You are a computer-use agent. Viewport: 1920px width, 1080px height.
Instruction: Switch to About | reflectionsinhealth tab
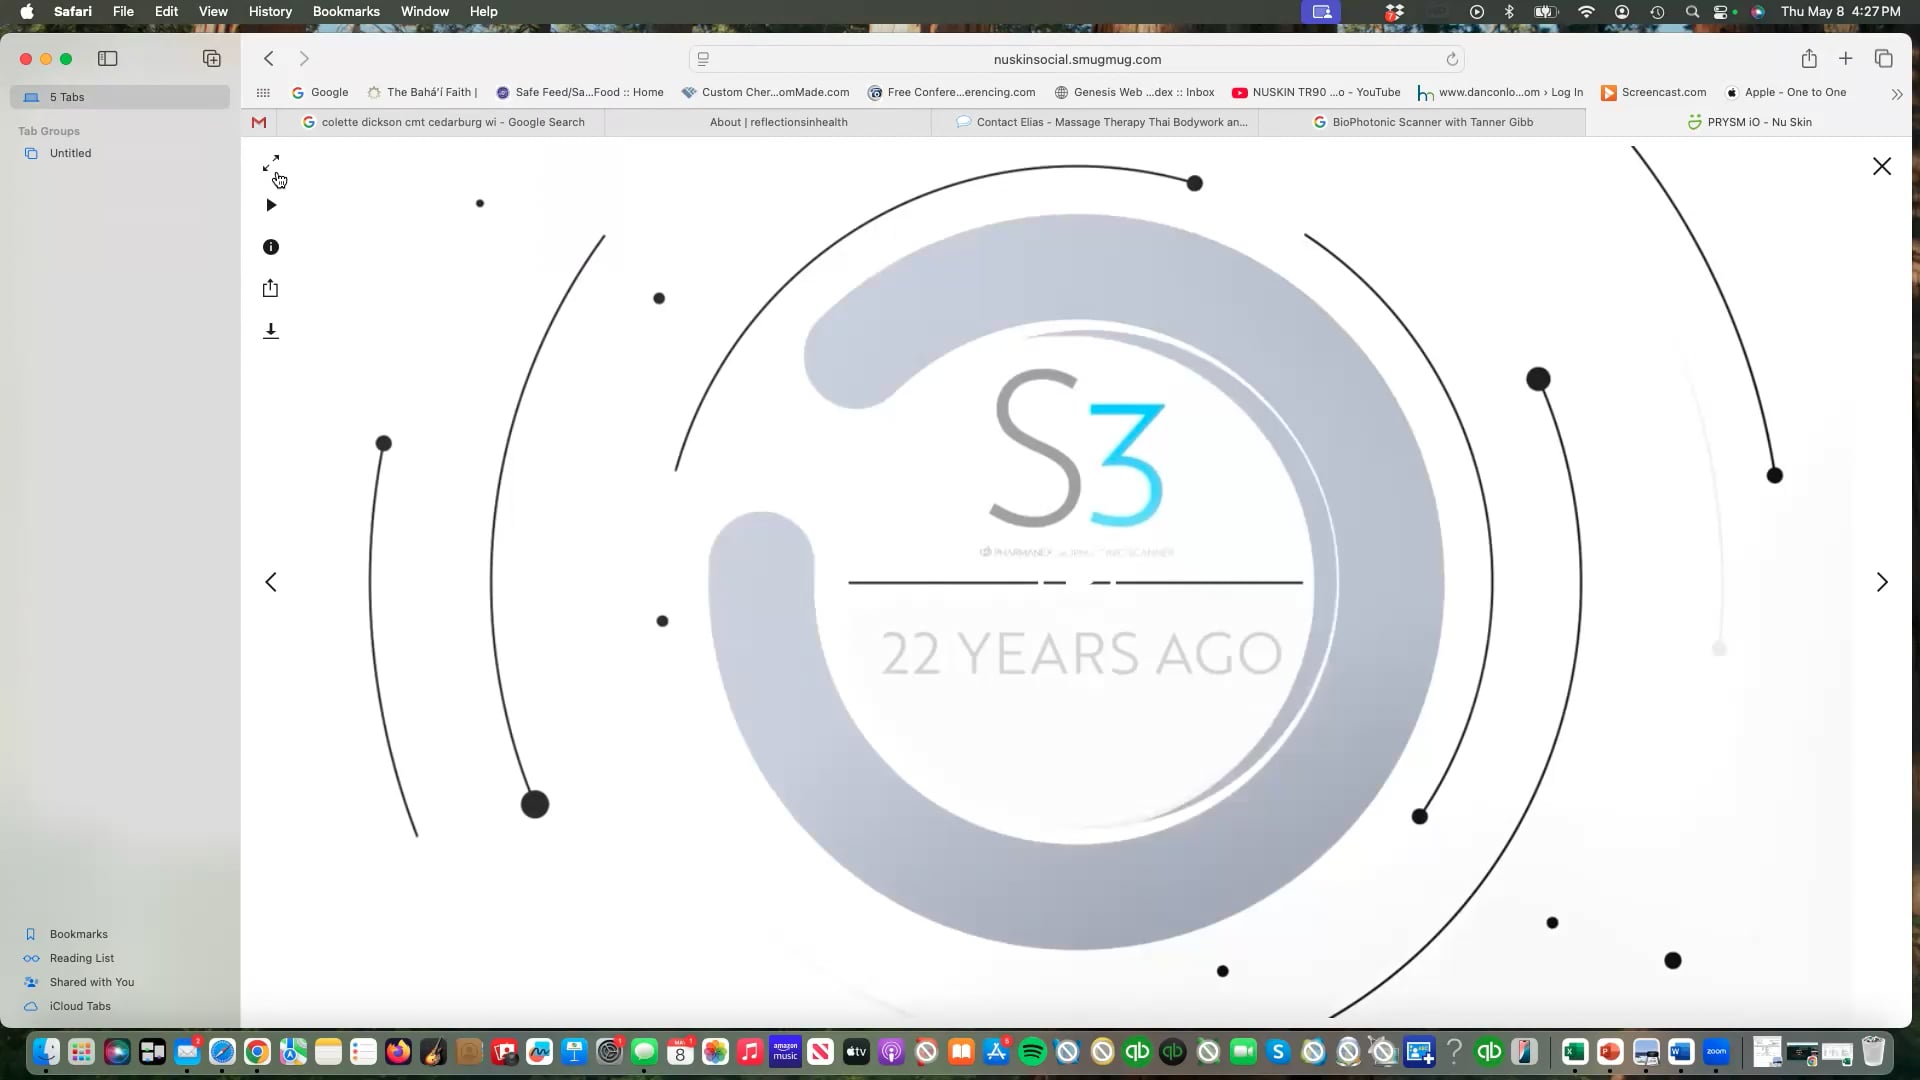[x=778, y=122]
